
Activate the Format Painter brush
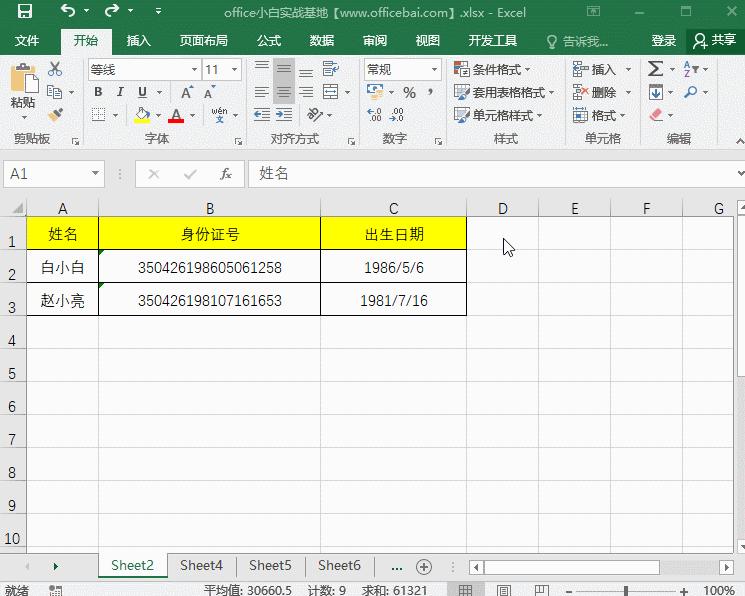tap(55, 115)
